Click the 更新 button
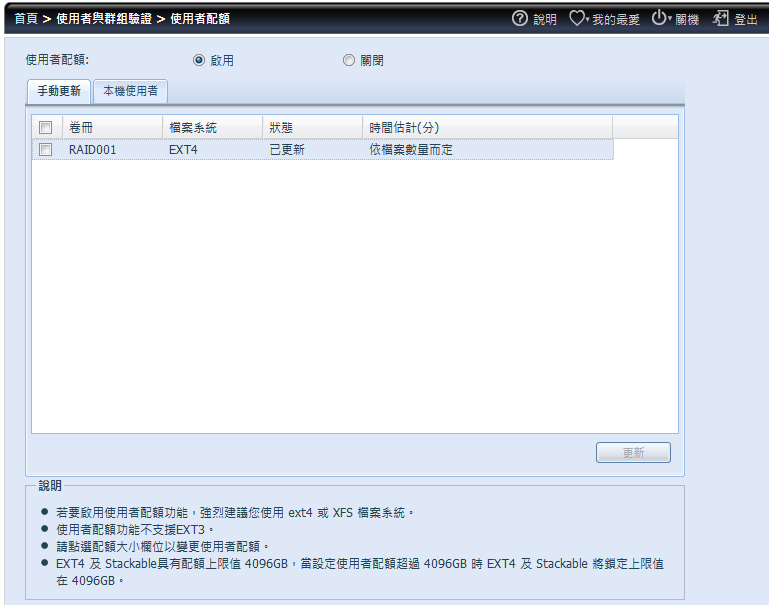 tap(633, 453)
